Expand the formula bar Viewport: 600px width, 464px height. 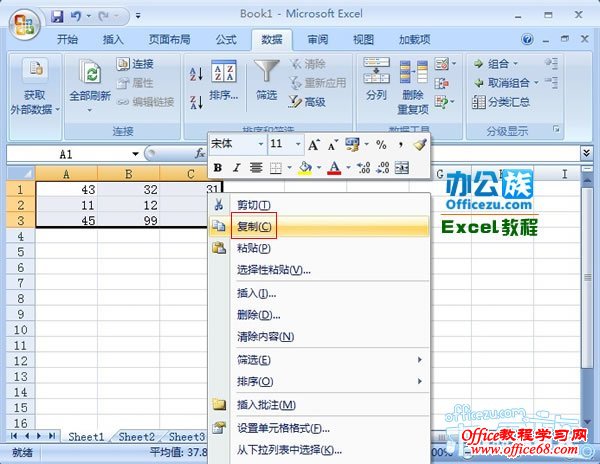(x=586, y=153)
